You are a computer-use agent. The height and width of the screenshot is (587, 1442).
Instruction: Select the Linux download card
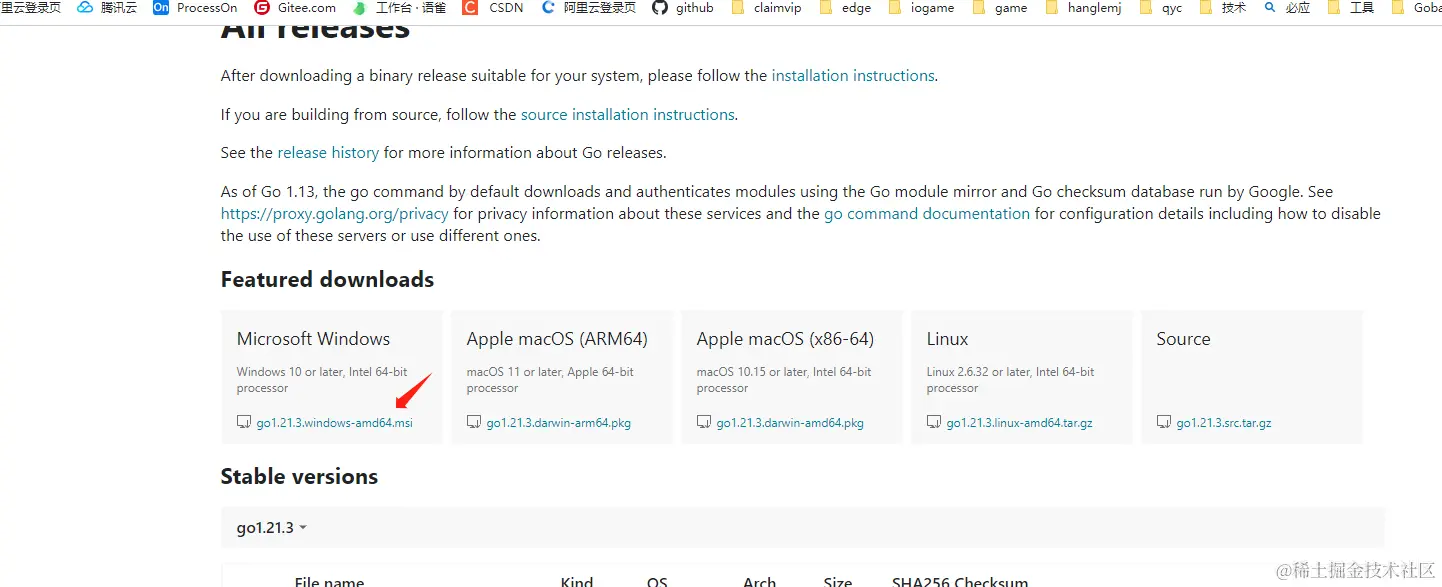point(1022,377)
